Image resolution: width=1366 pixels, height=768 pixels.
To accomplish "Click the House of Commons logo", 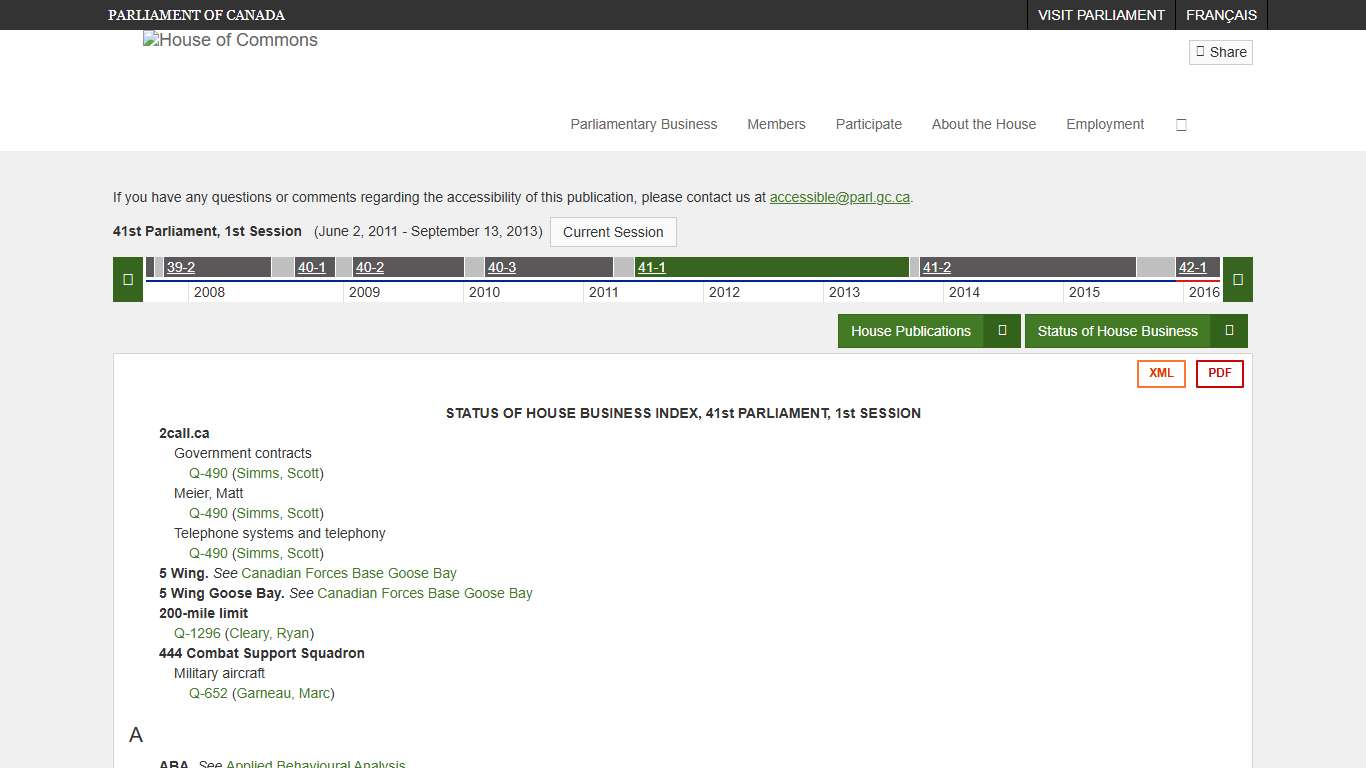I will pos(230,41).
